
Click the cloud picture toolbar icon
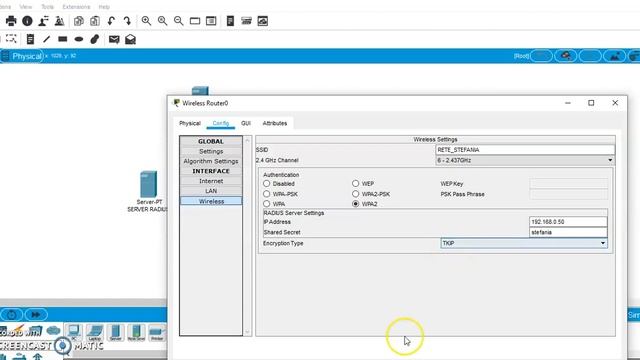coord(262,21)
